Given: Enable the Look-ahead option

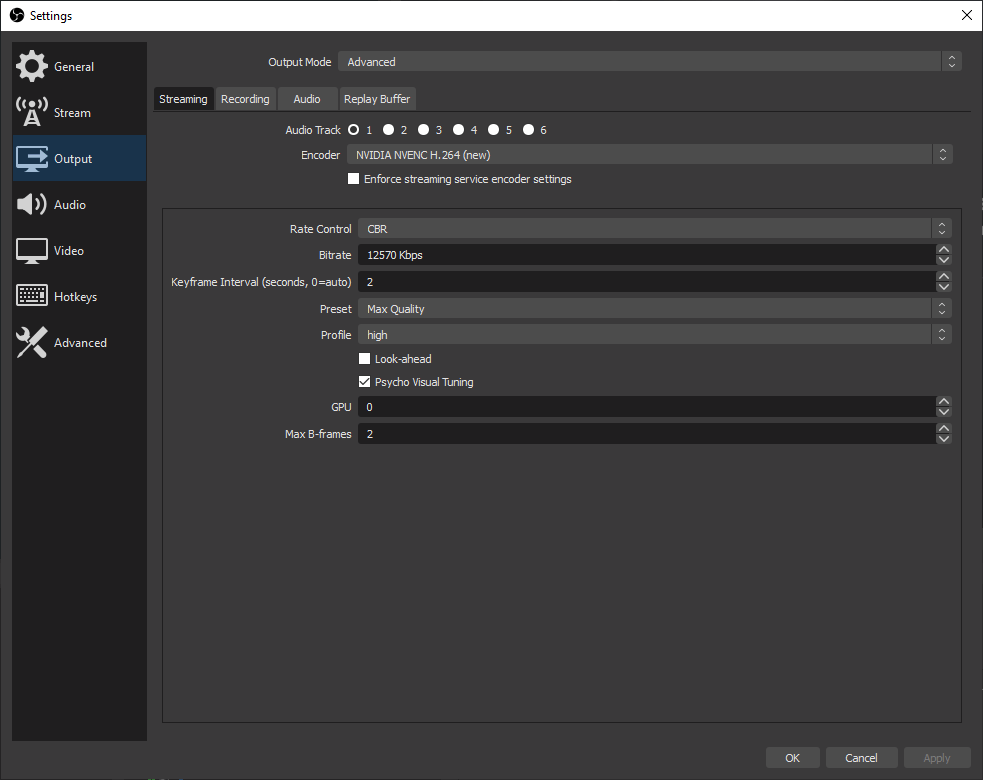Looking at the screenshot, I should click(364, 358).
